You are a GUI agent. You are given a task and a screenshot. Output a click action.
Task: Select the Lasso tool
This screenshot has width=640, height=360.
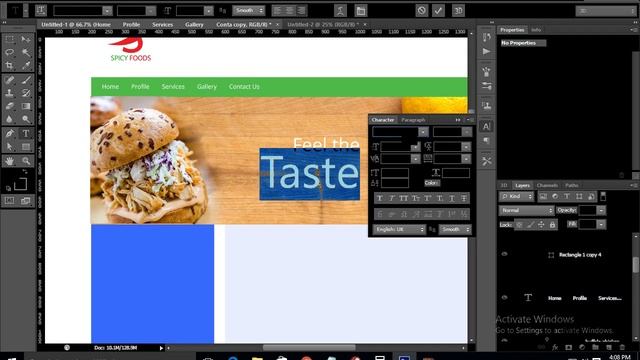click(x=9, y=52)
